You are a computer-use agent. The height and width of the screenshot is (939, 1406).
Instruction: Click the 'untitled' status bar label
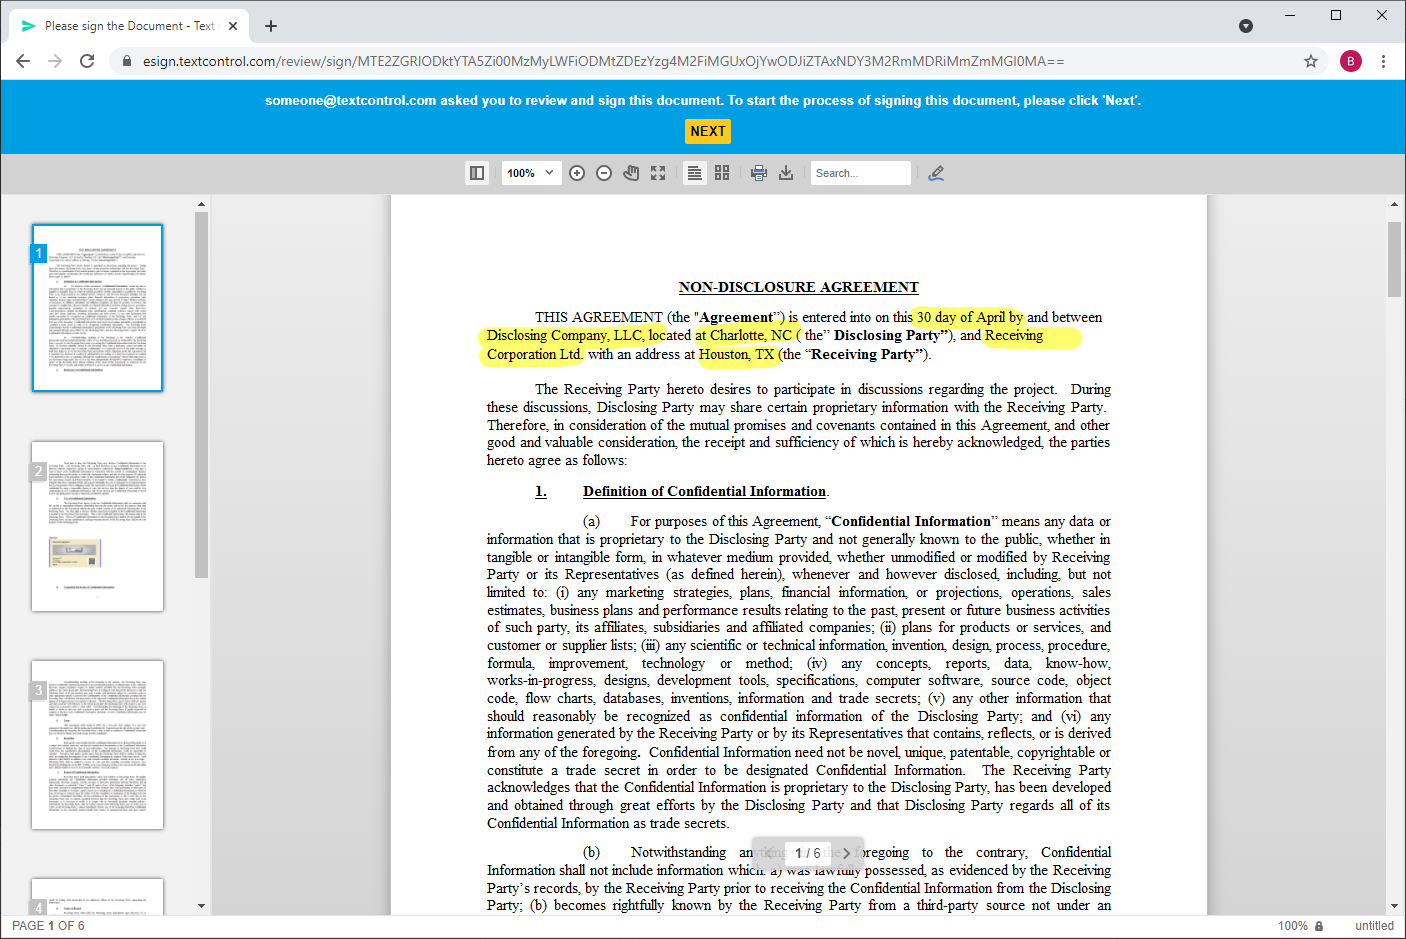point(1374,926)
